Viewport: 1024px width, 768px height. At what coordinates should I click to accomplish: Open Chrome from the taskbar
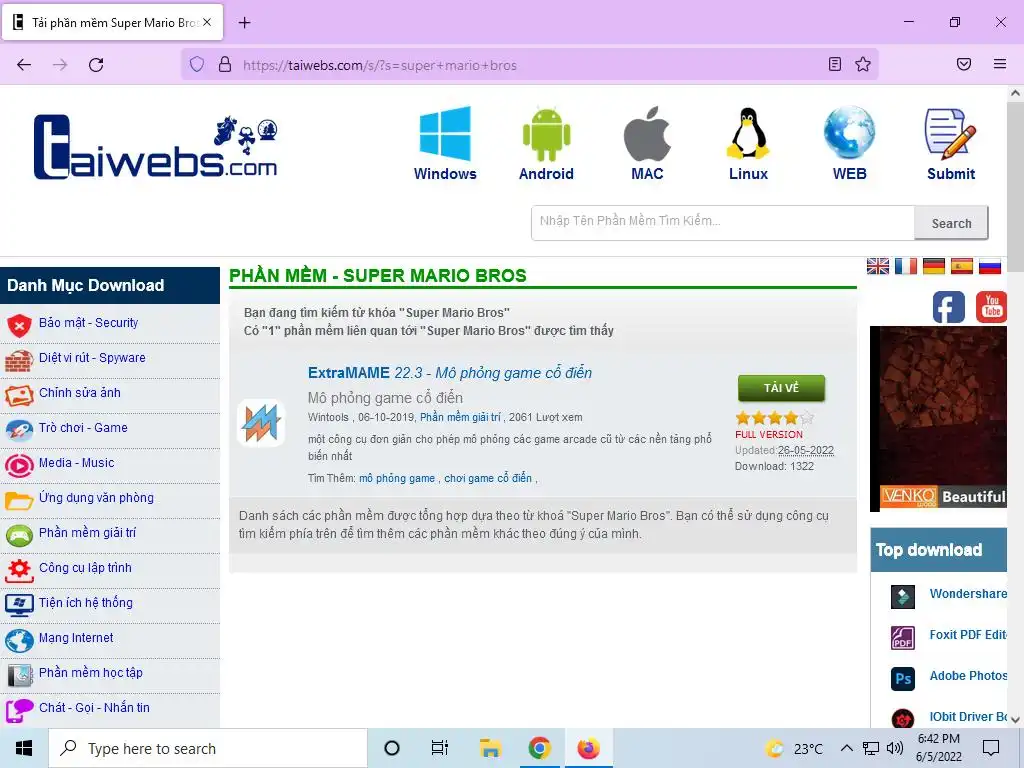coord(539,748)
